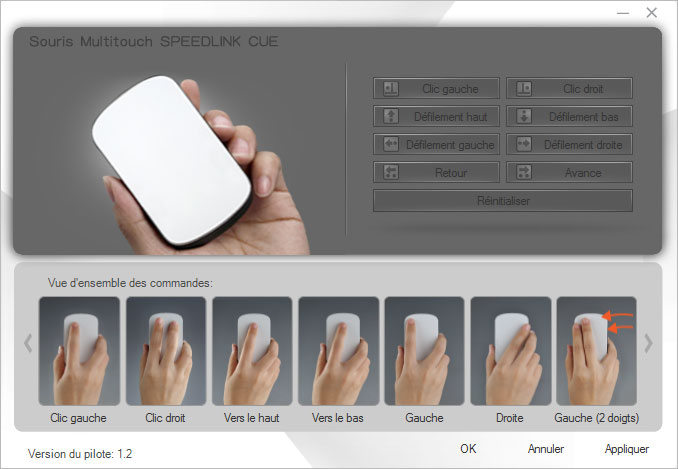Cancel changes with the Annuler button

tap(546, 449)
